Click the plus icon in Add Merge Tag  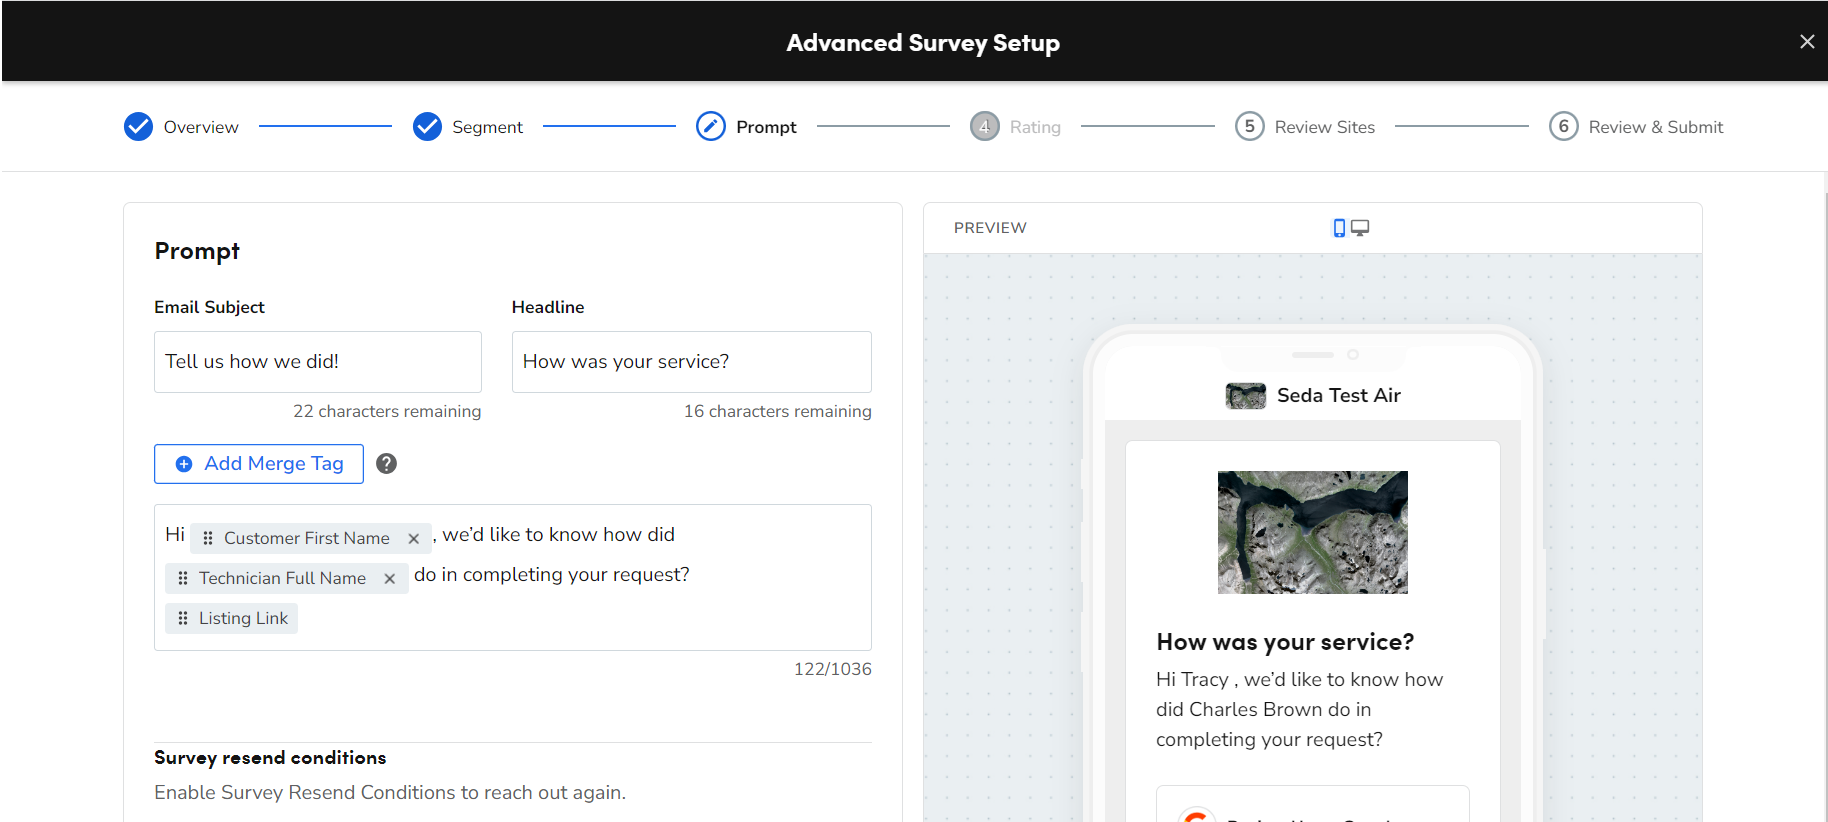click(184, 464)
